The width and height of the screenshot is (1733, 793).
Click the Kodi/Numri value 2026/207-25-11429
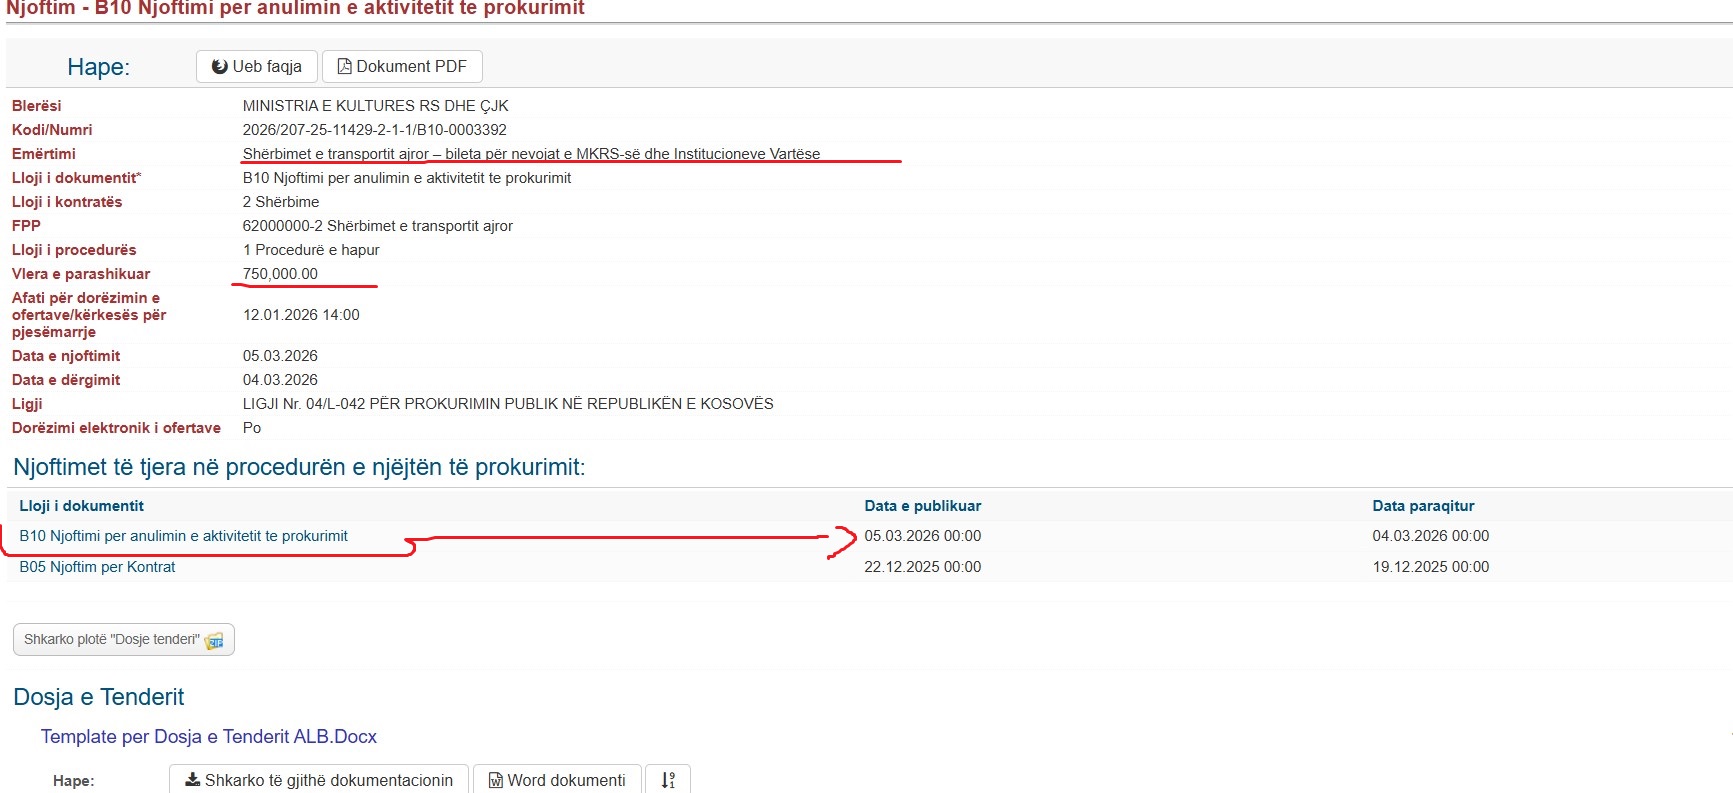[374, 130]
